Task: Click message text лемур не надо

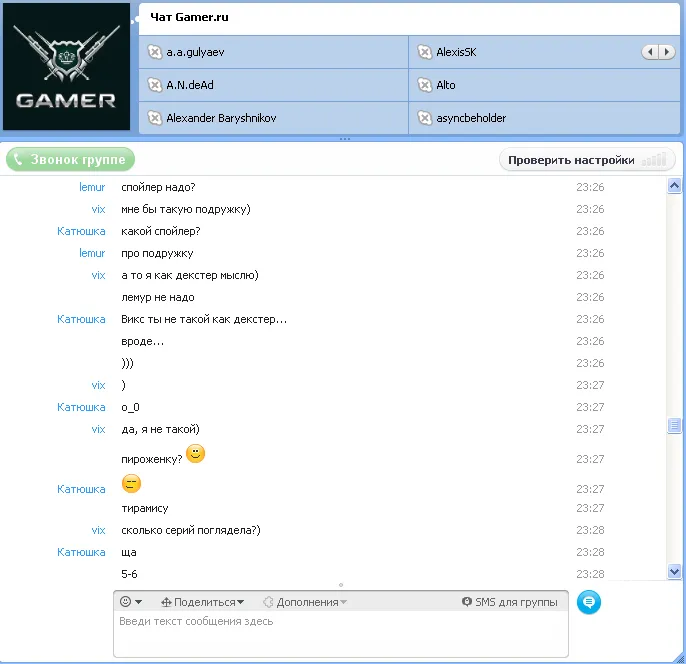Action: click(158, 297)
